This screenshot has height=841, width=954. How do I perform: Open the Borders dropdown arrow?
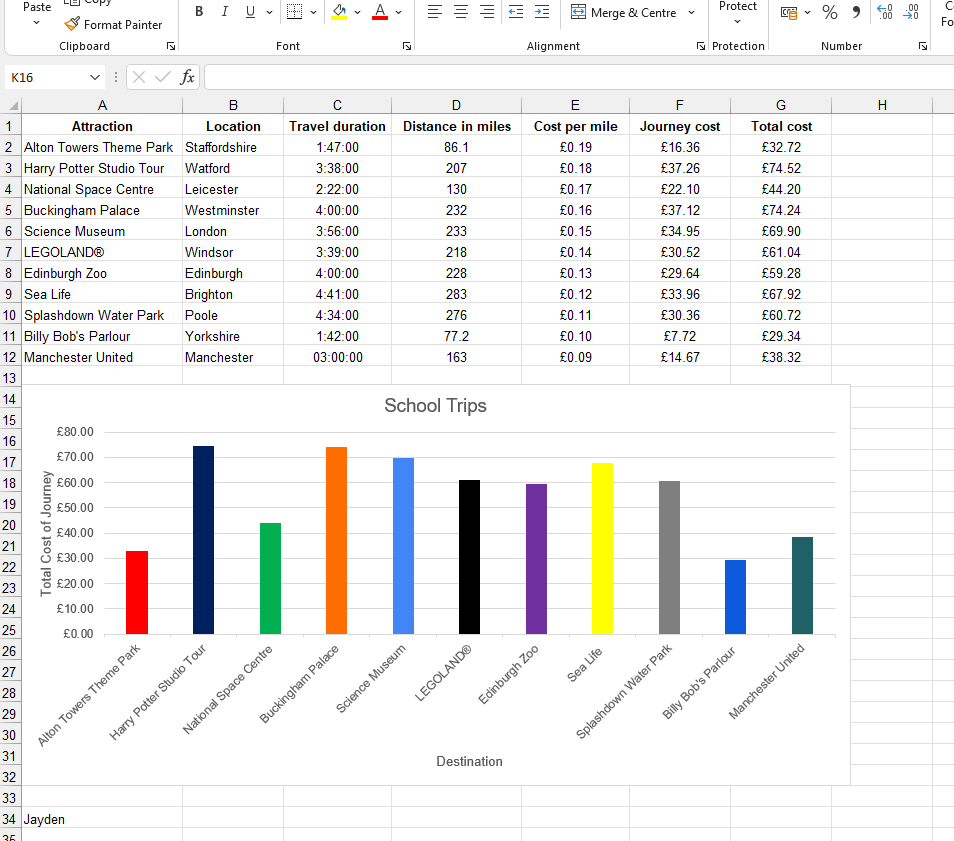(313, 12)
